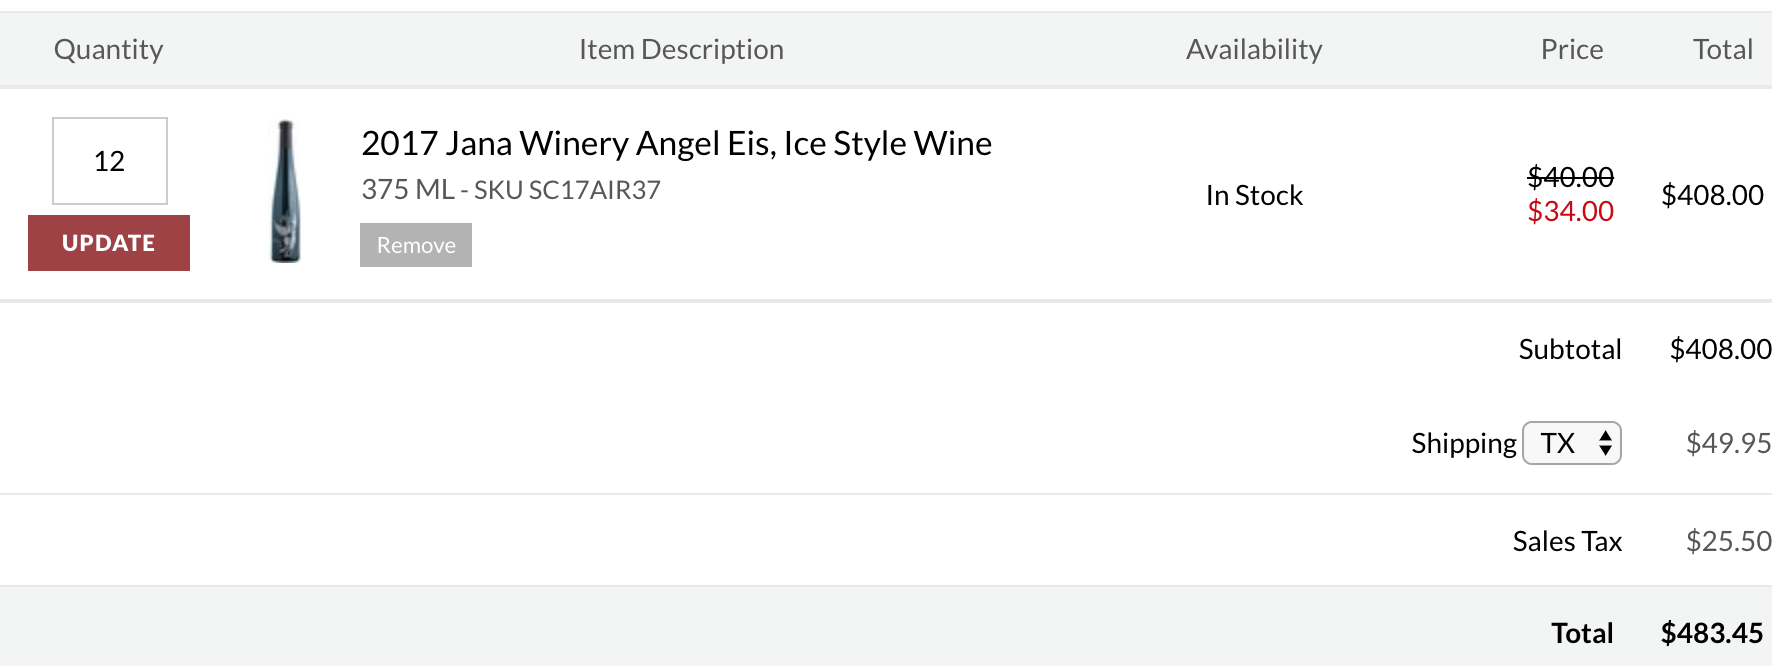
Task: Click the $49.95 shipping cost
Action: pos(1728,443)
